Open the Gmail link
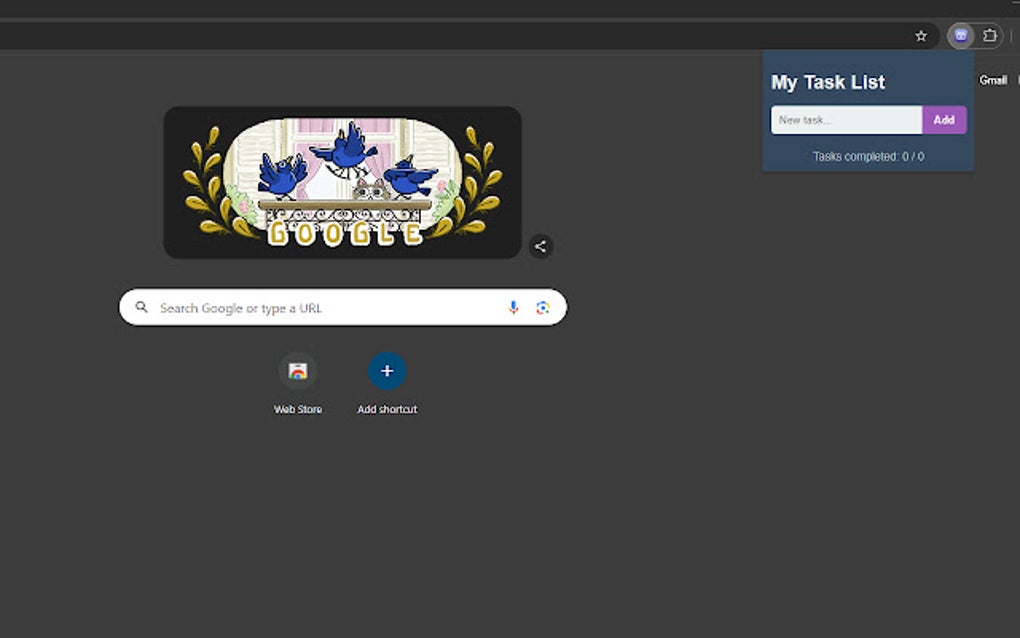The height and width of the screenshot is (638, 1020). [x=993, y=79]
